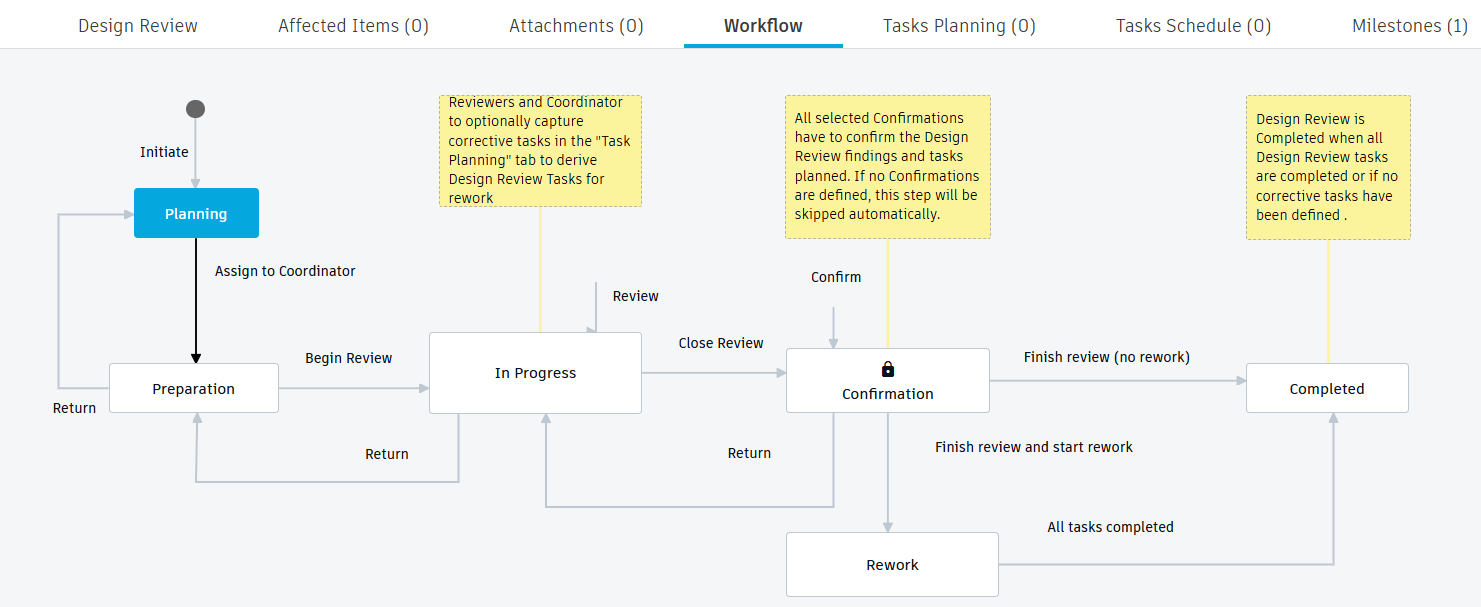1481x607 pixels.
Task: Click the lock icon on the Confirmation state
Action: tap(887, 367)
